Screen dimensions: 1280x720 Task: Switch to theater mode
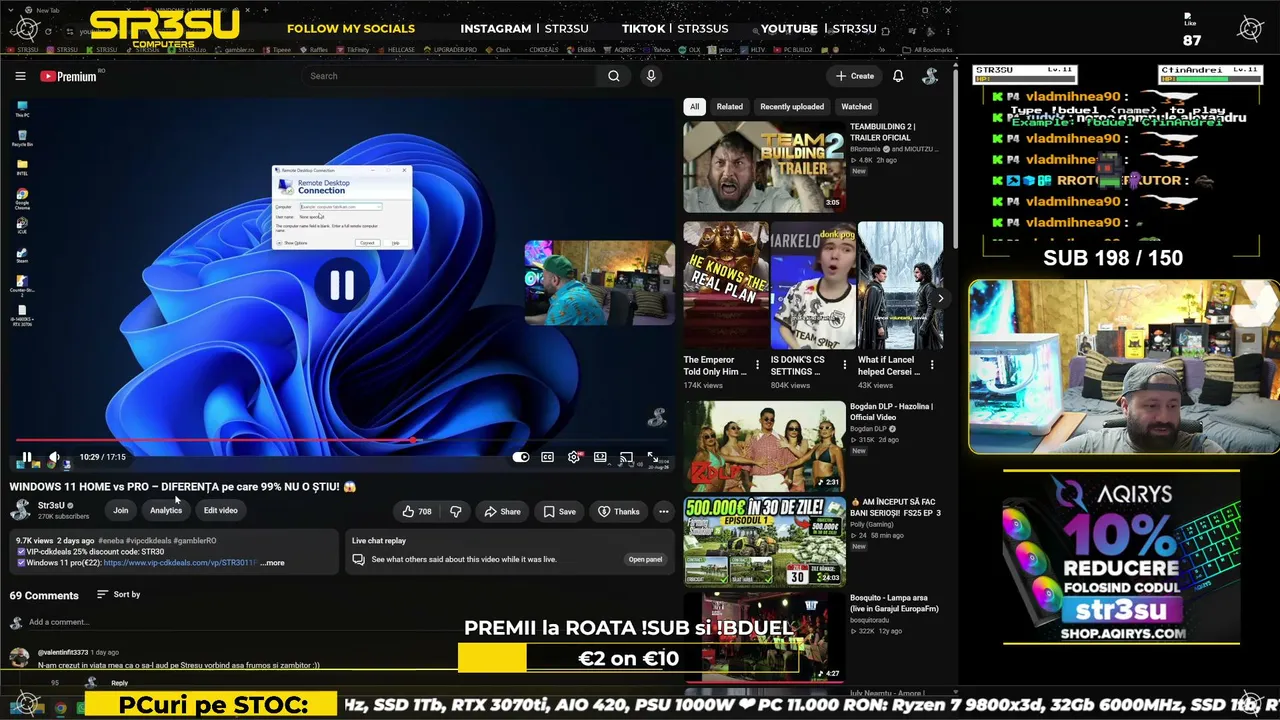[x=600, y=457]
